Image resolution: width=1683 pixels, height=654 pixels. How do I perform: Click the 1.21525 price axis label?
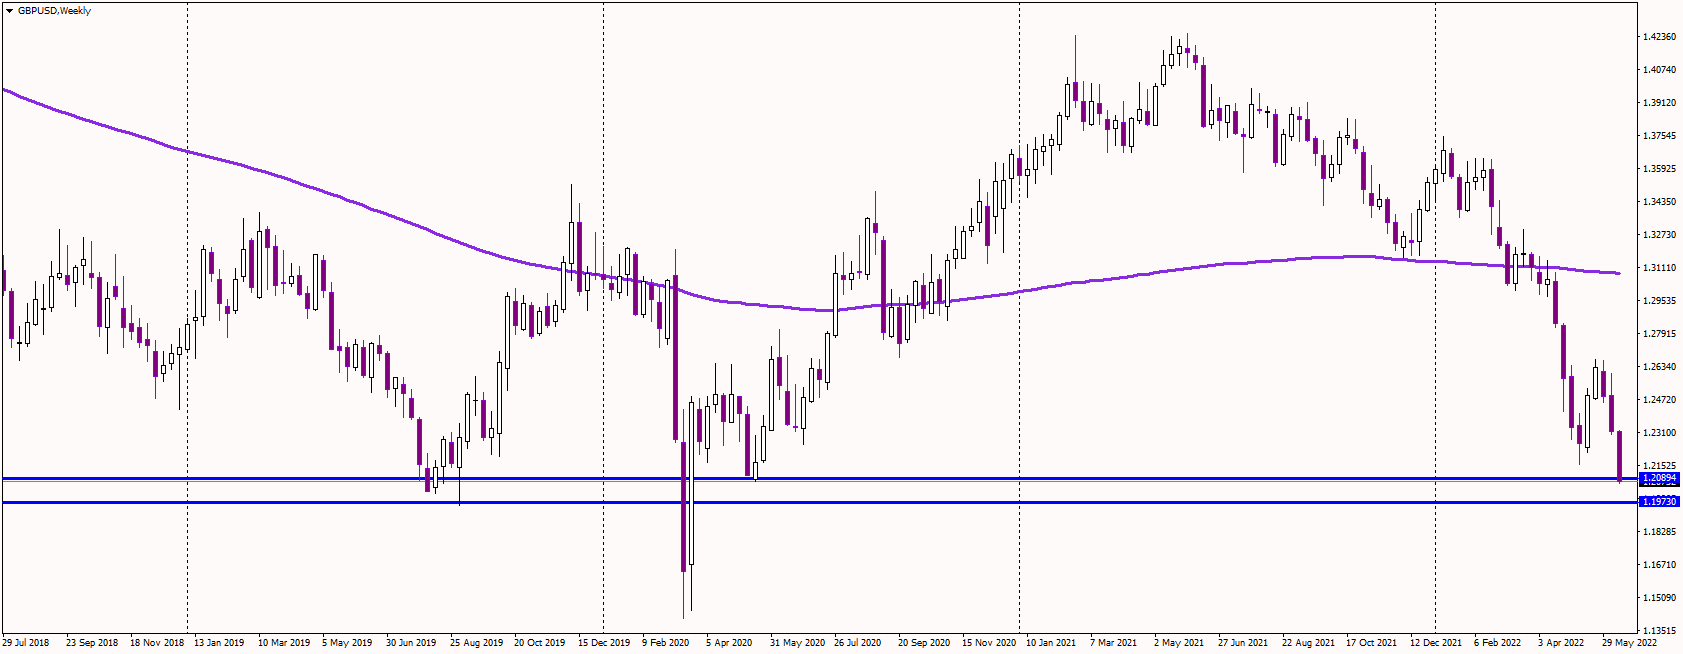[x=1660, y=466]
